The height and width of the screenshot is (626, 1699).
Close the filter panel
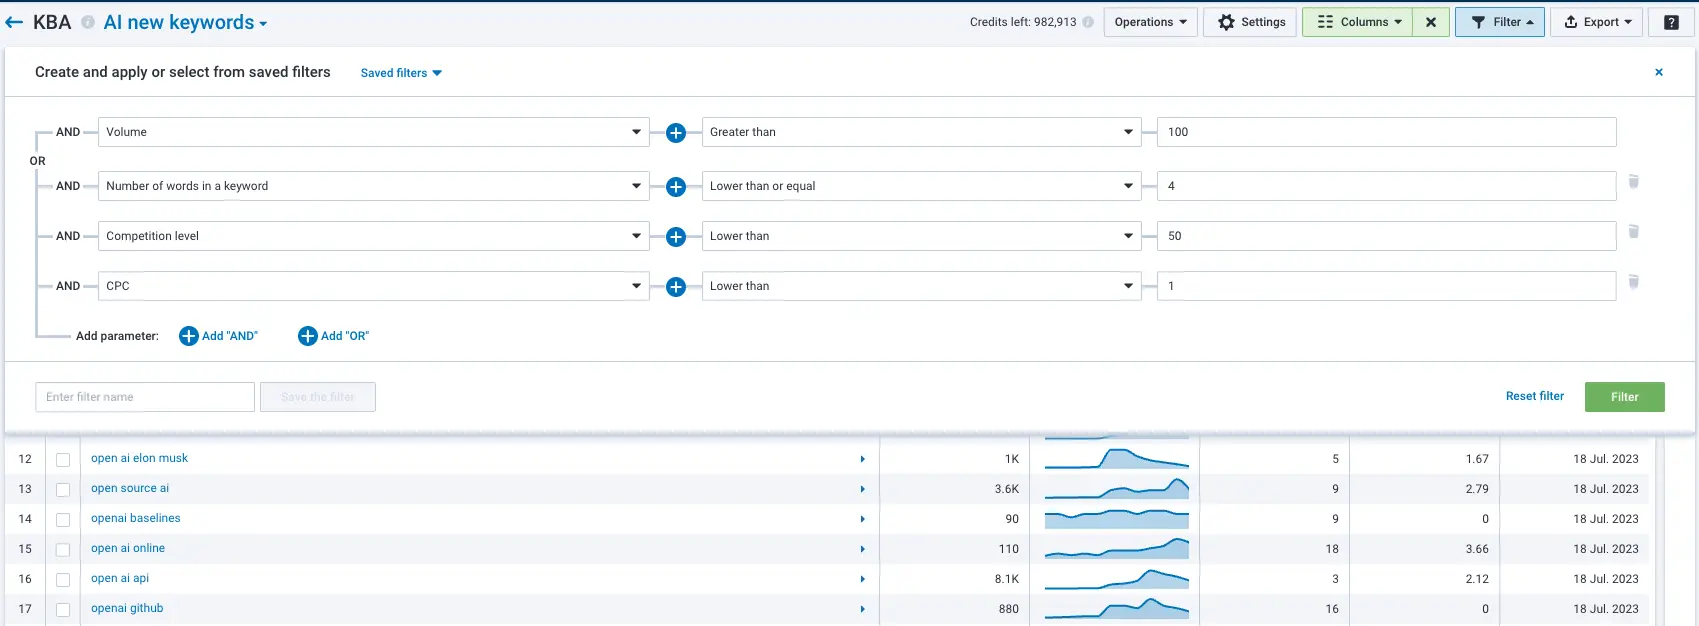click(x=1659, y=72)
